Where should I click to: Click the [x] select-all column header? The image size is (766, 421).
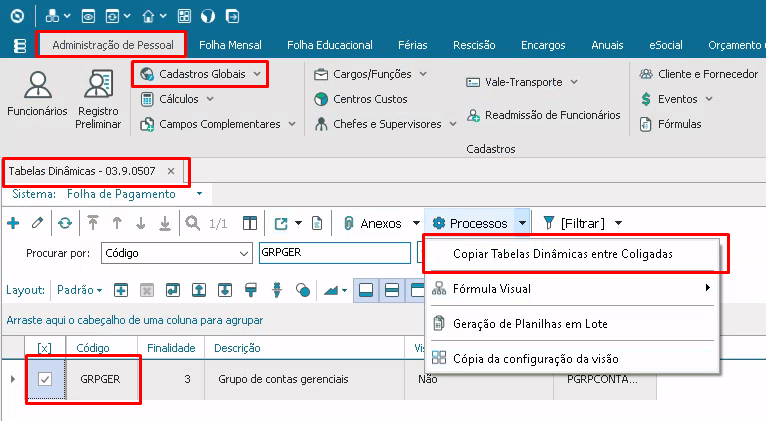(44, 348)
